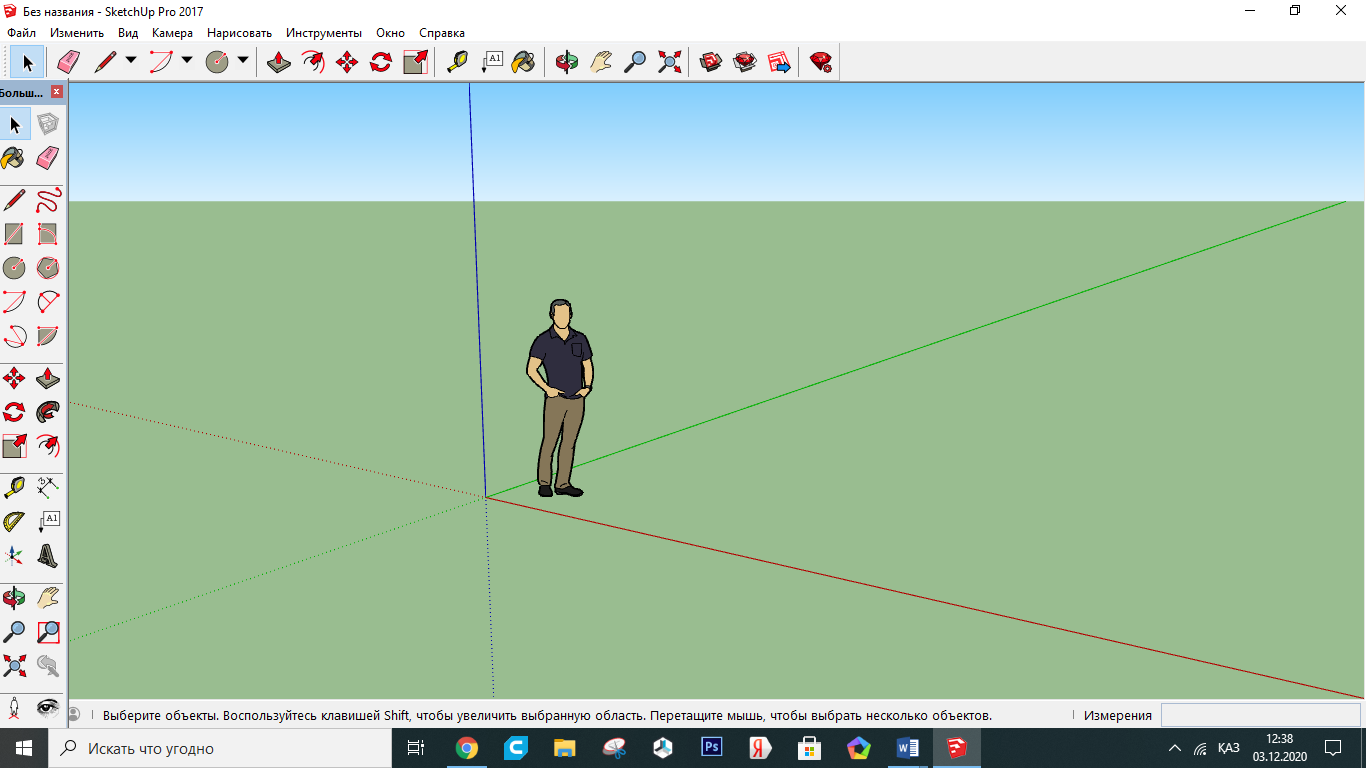Activate the Axes tool

(x=14, y=555)
